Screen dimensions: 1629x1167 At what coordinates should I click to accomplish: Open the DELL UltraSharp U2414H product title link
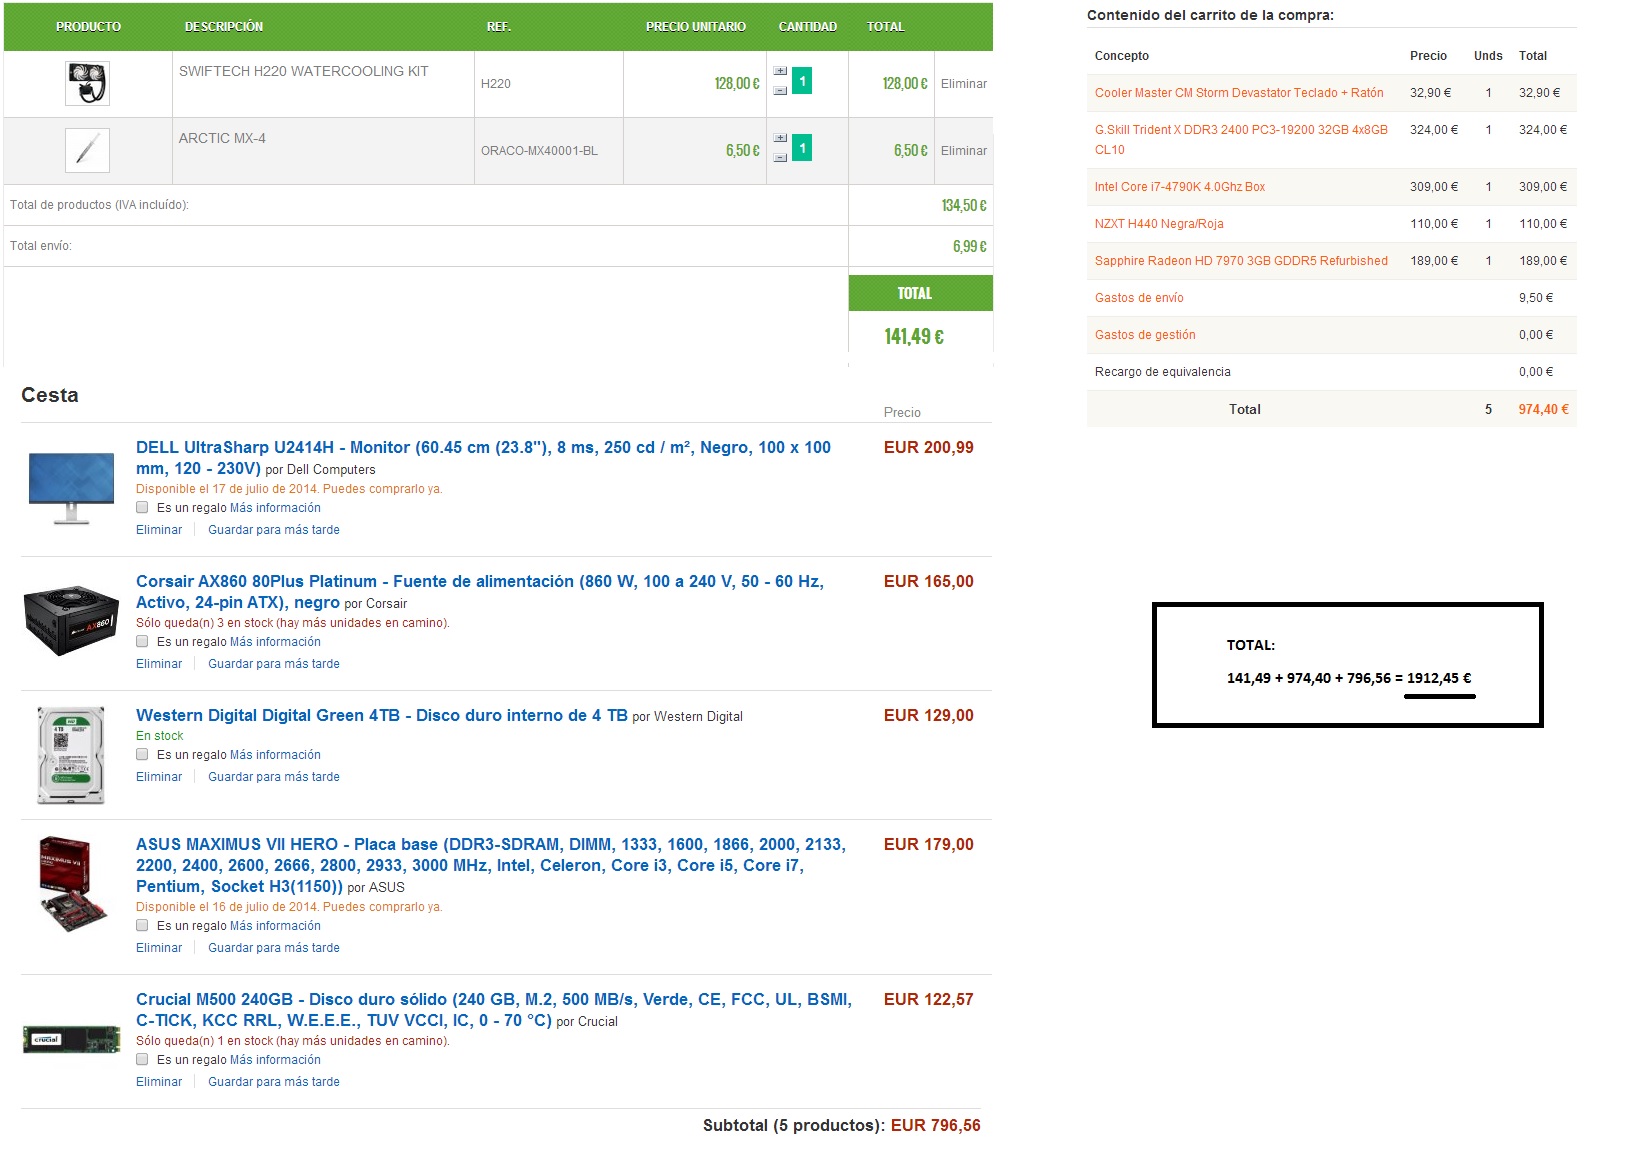[x=483, y=458]
